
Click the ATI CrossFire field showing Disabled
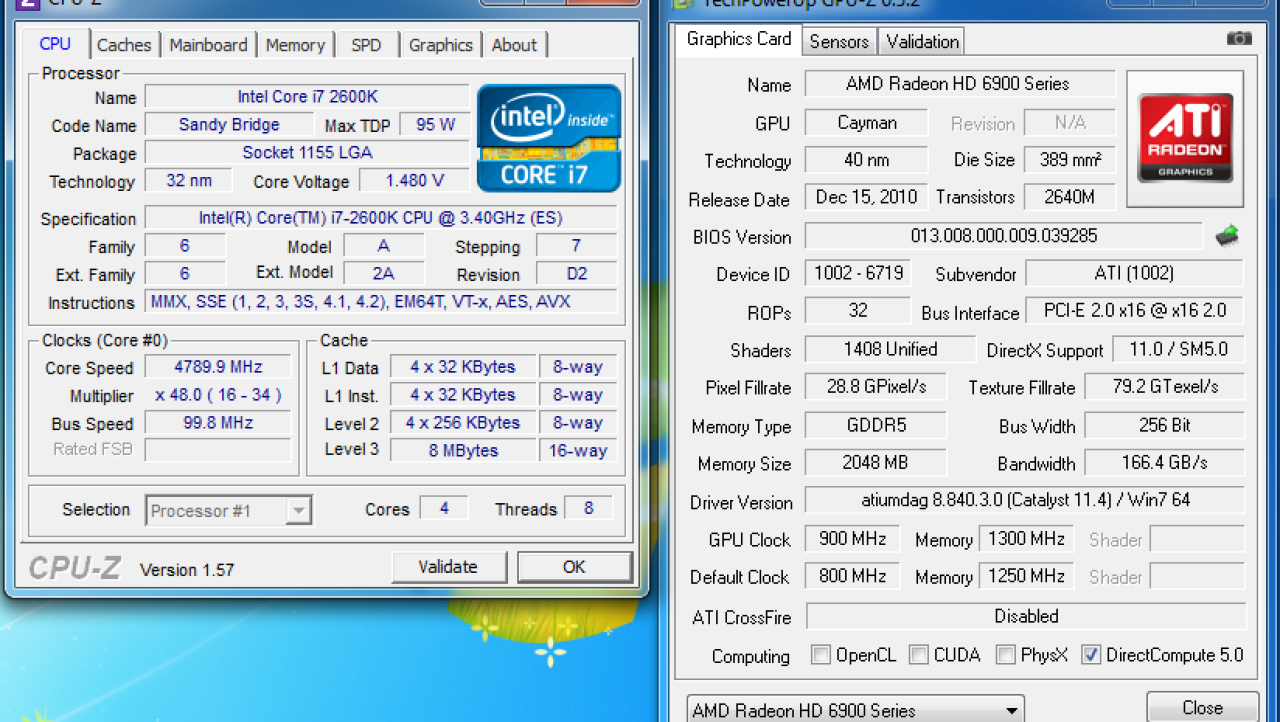coord(1026,616)
